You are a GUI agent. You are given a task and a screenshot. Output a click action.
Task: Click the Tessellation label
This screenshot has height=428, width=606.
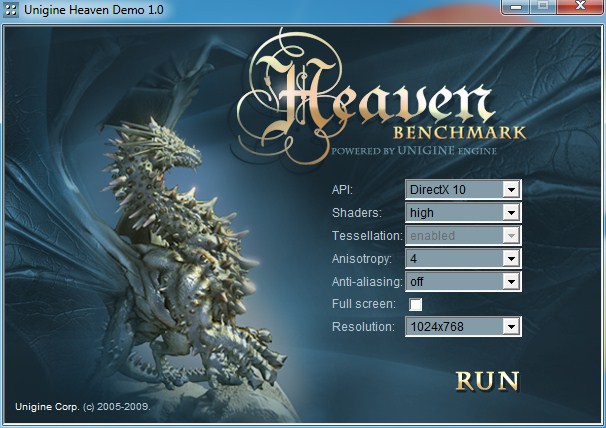coord(367,235)
